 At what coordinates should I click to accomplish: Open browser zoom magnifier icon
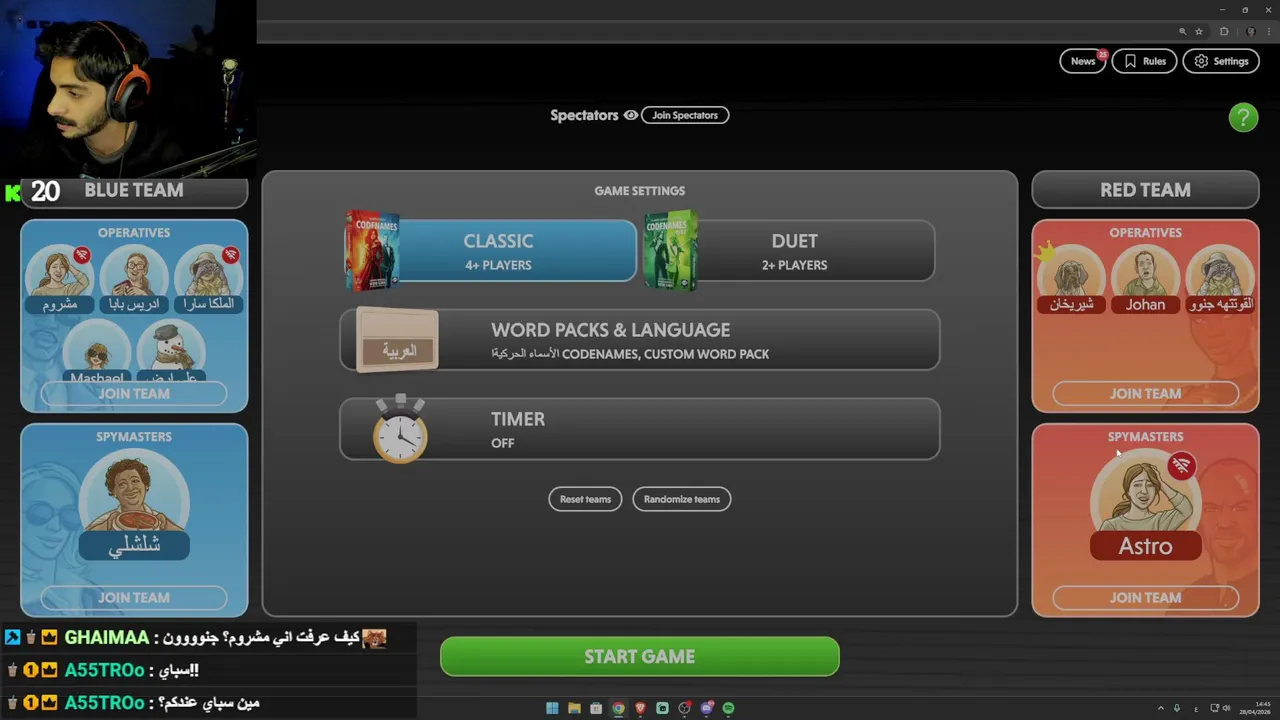tap(1182, 31)
